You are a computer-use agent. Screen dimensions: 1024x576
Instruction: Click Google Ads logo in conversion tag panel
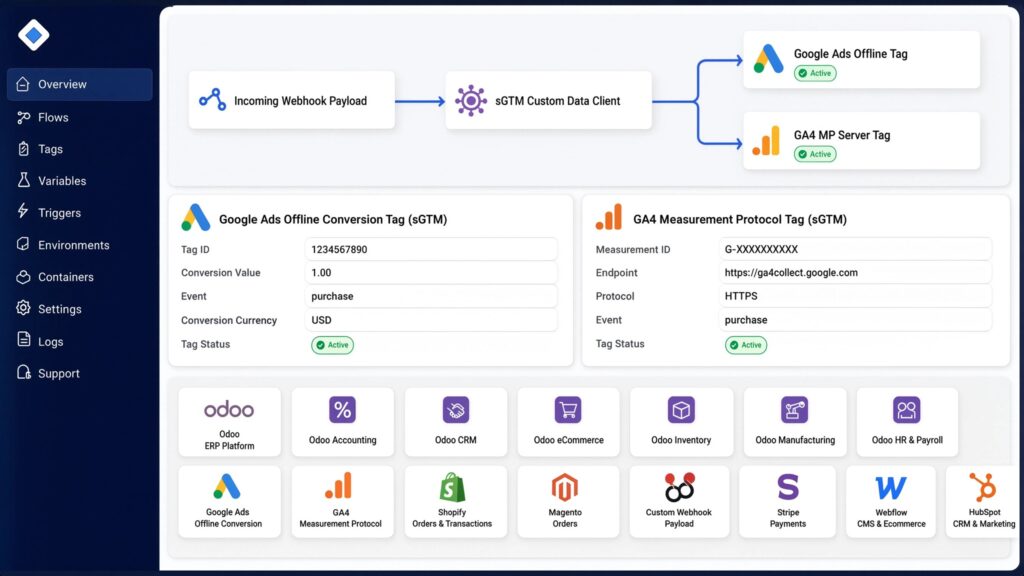tap(196, 218)
